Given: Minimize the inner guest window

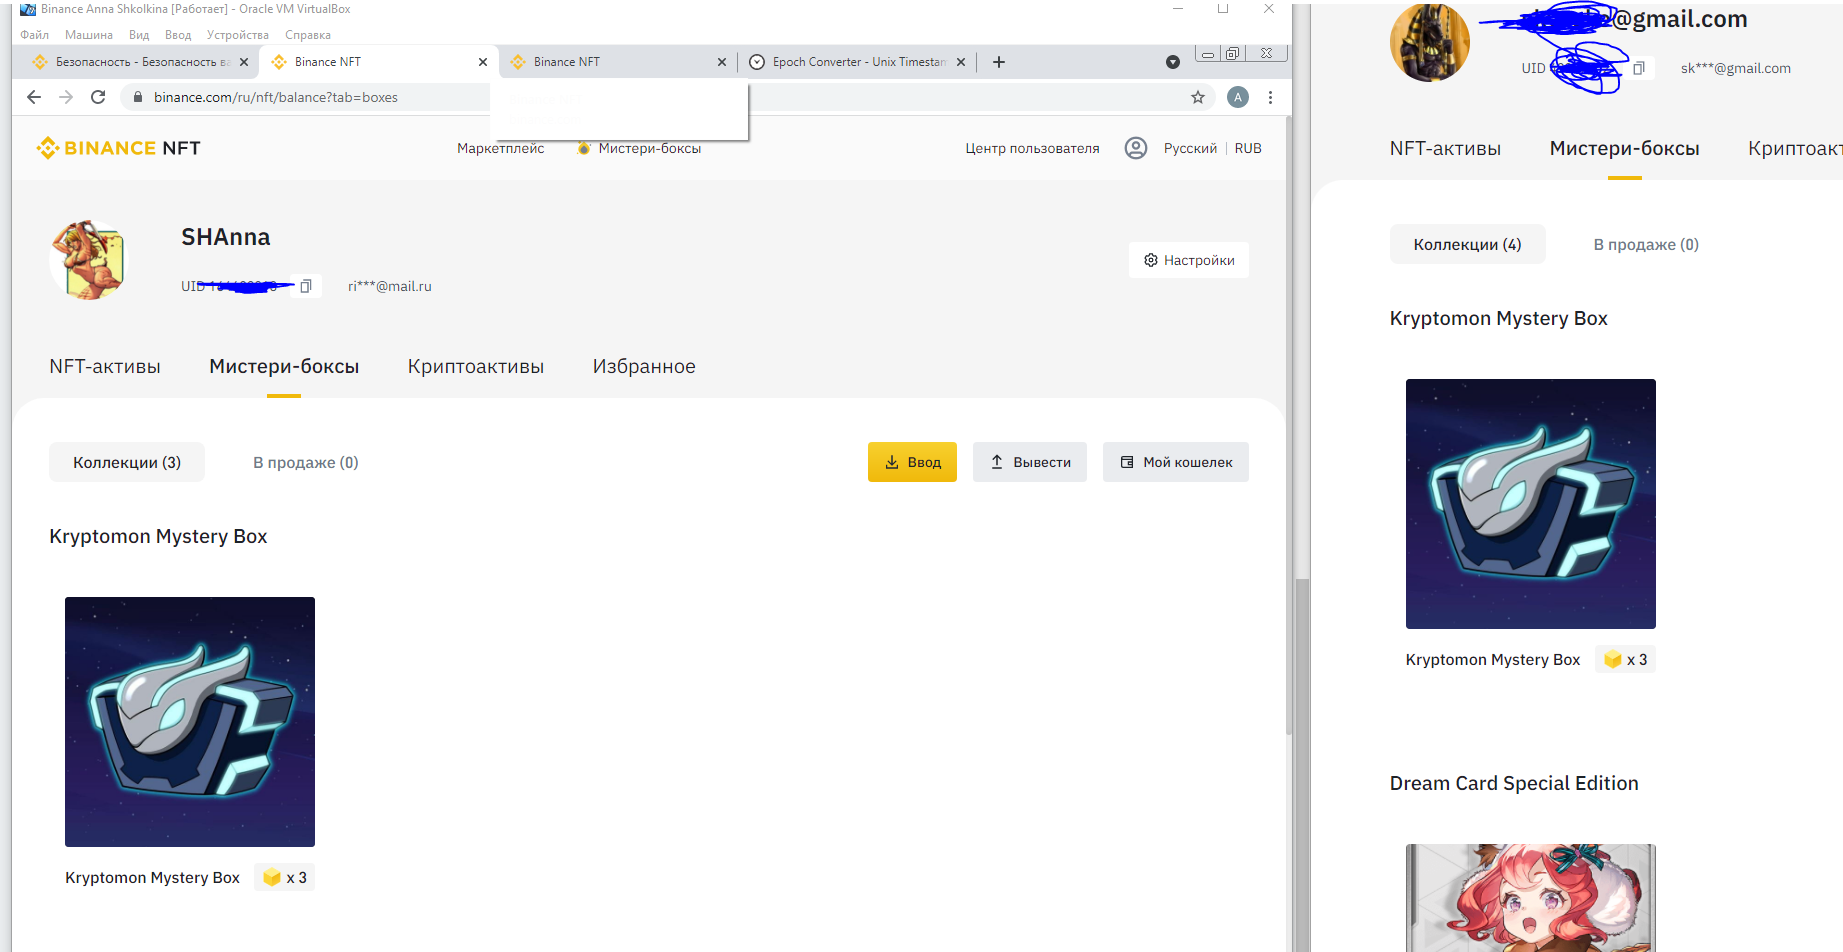Looking at the screenshot, I should [x=1208, y=54].
